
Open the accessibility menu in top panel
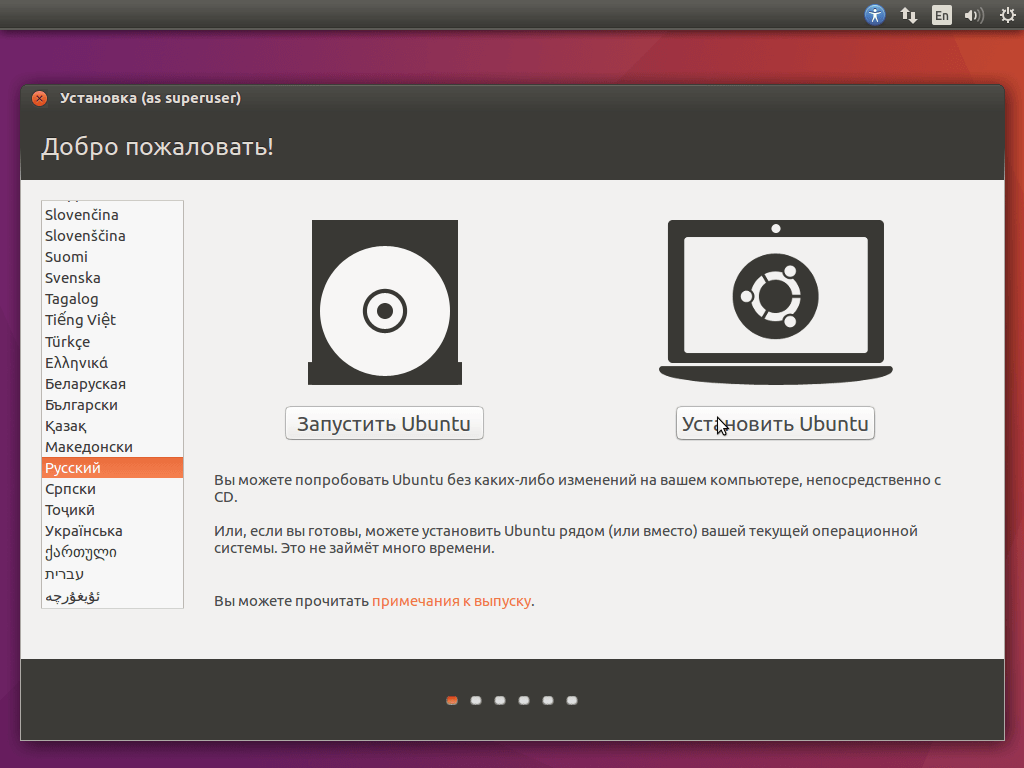pyautogui.click(x=874, y=14)
